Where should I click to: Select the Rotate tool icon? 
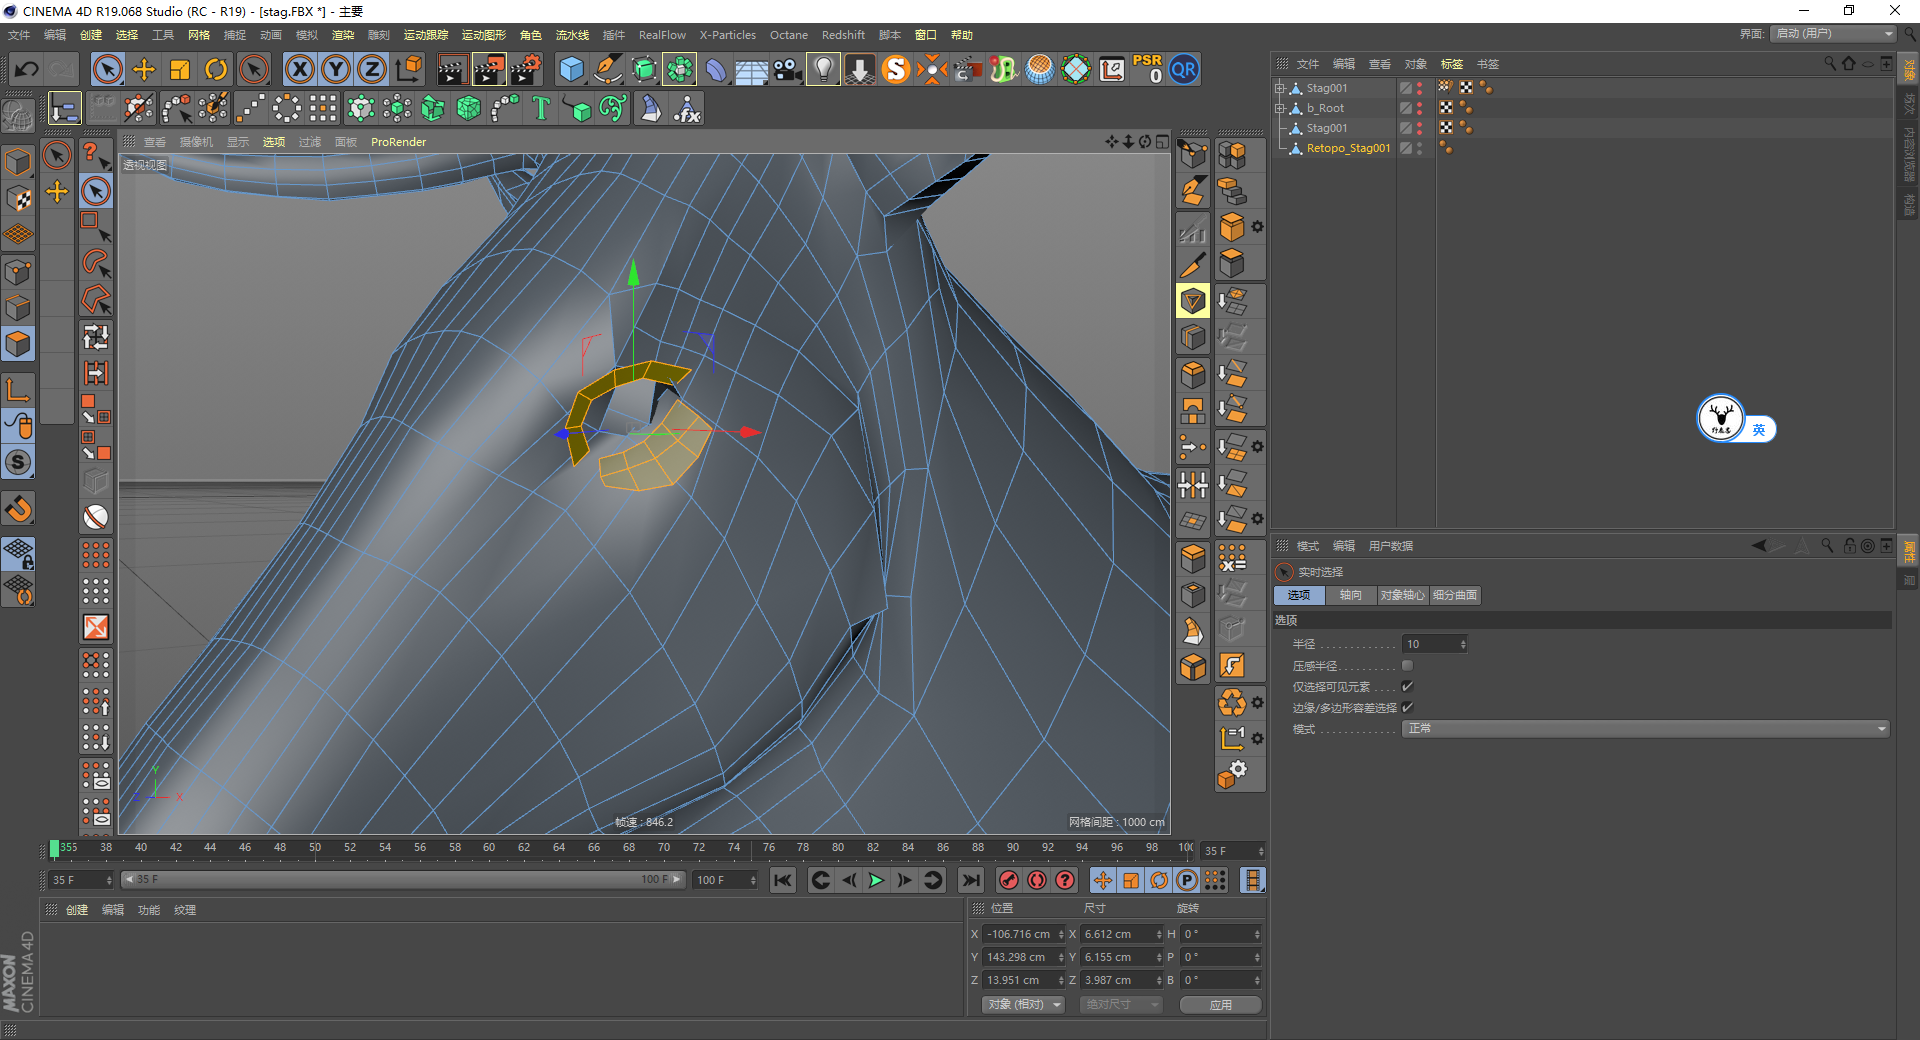point(216,69)
